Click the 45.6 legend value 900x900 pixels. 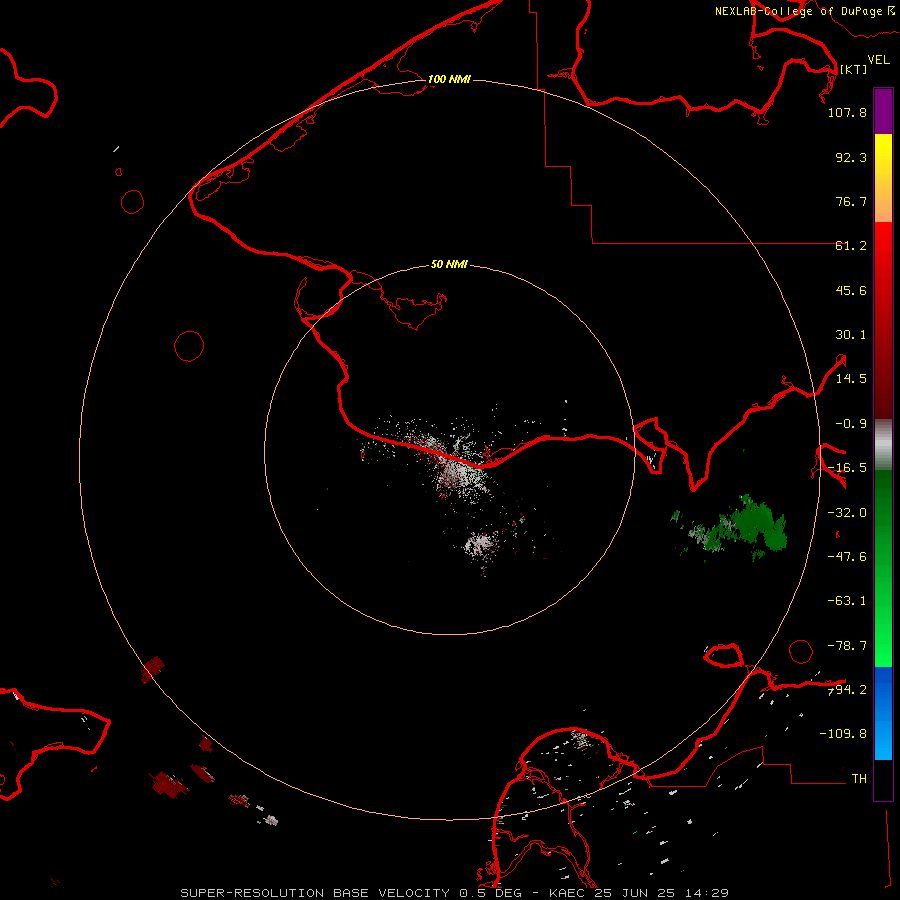point(851,290)
